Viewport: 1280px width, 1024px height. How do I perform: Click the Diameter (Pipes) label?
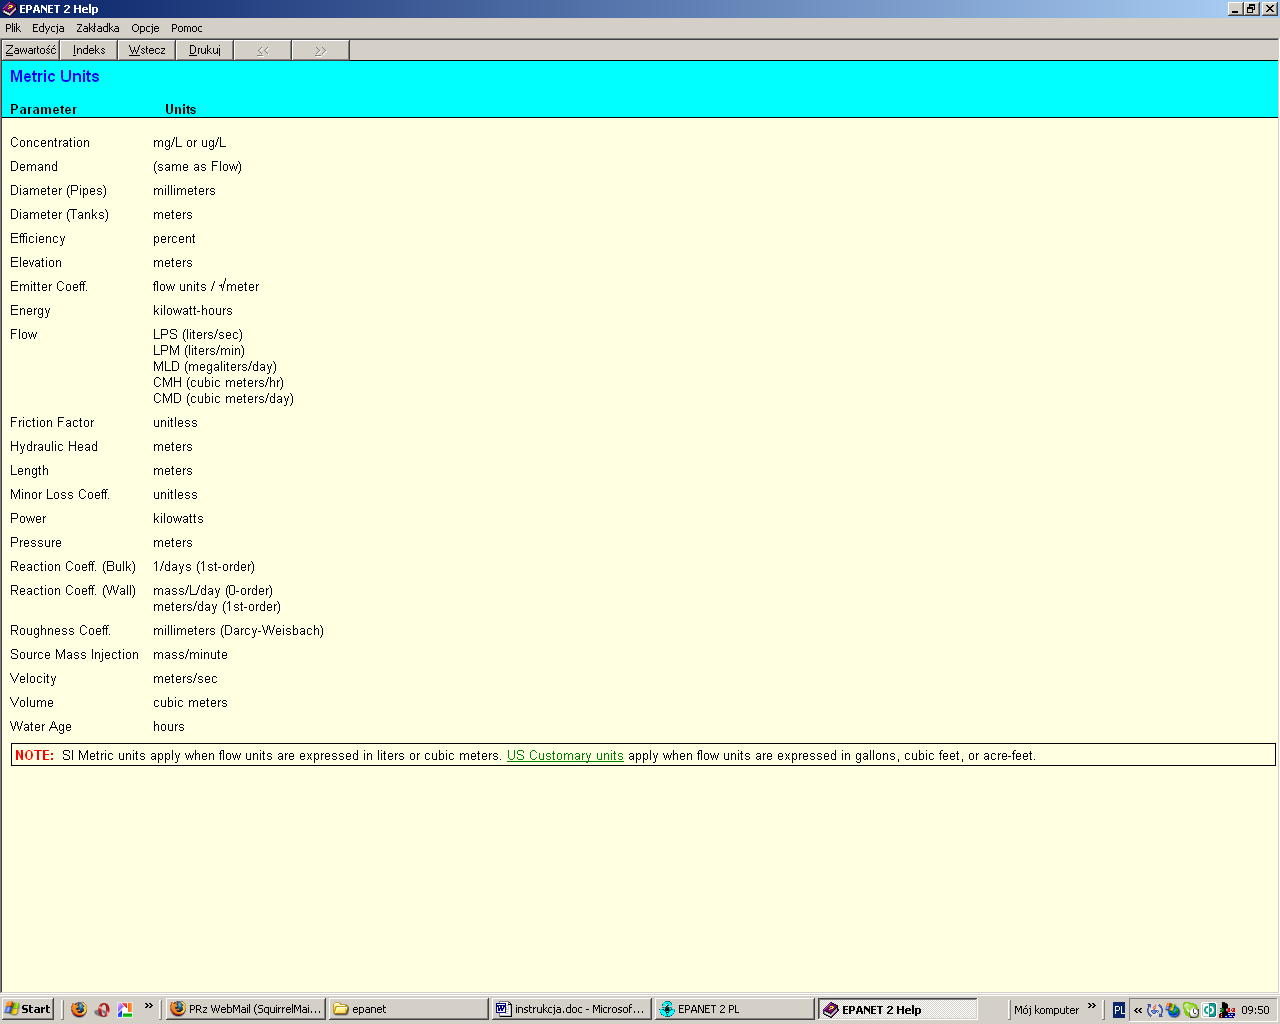click(58, 191)
